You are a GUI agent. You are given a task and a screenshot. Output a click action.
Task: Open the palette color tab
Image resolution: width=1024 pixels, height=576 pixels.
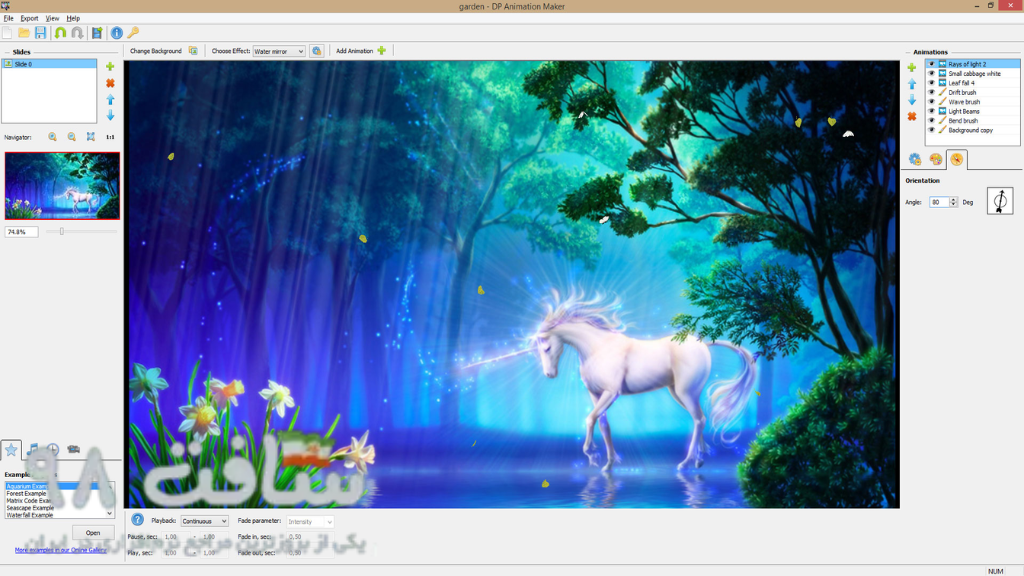936,159
